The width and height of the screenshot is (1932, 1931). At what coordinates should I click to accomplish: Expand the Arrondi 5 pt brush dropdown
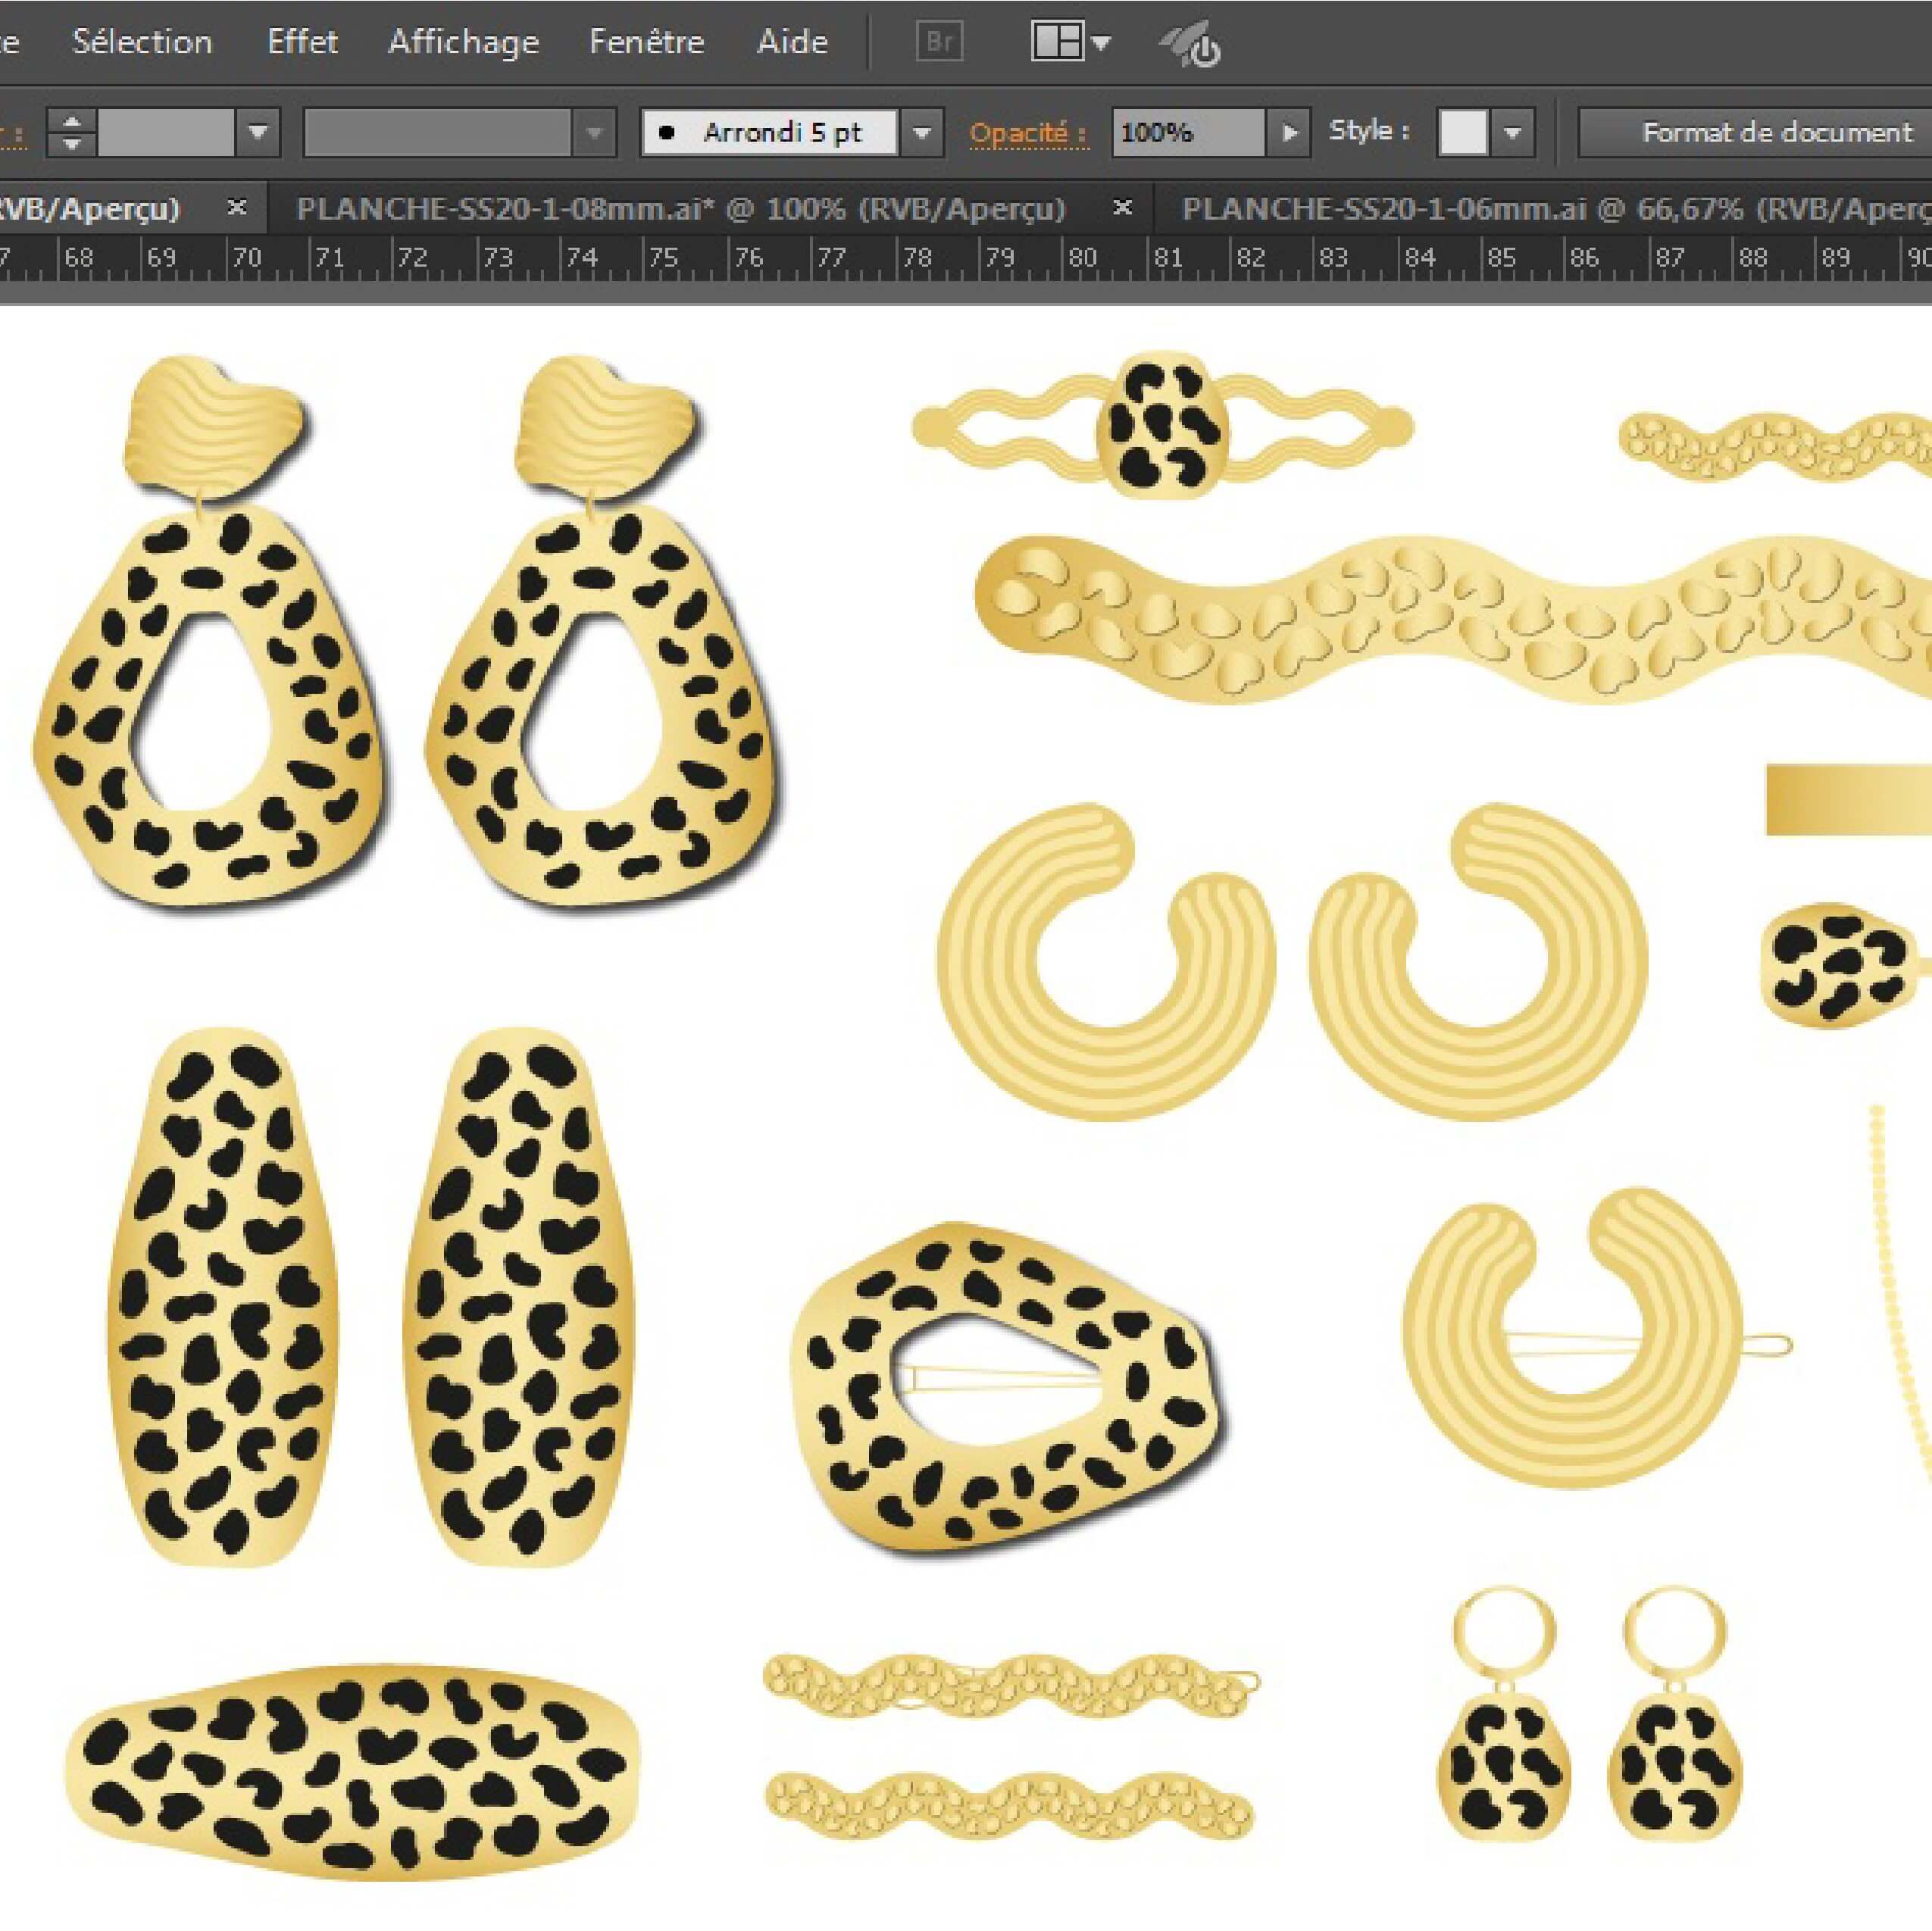922,132
